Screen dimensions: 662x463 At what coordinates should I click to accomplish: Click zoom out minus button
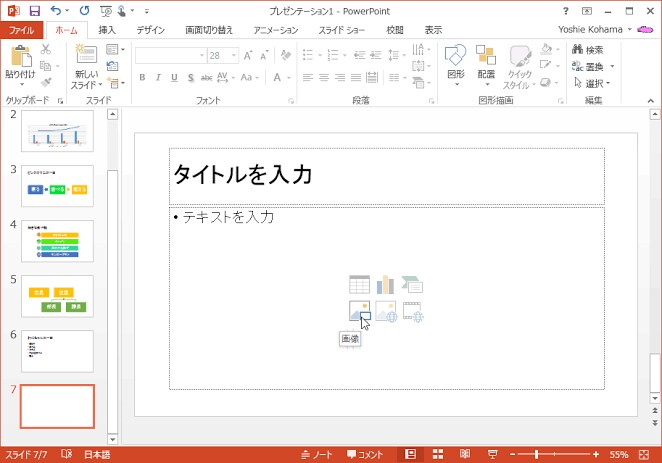point(513,455)
